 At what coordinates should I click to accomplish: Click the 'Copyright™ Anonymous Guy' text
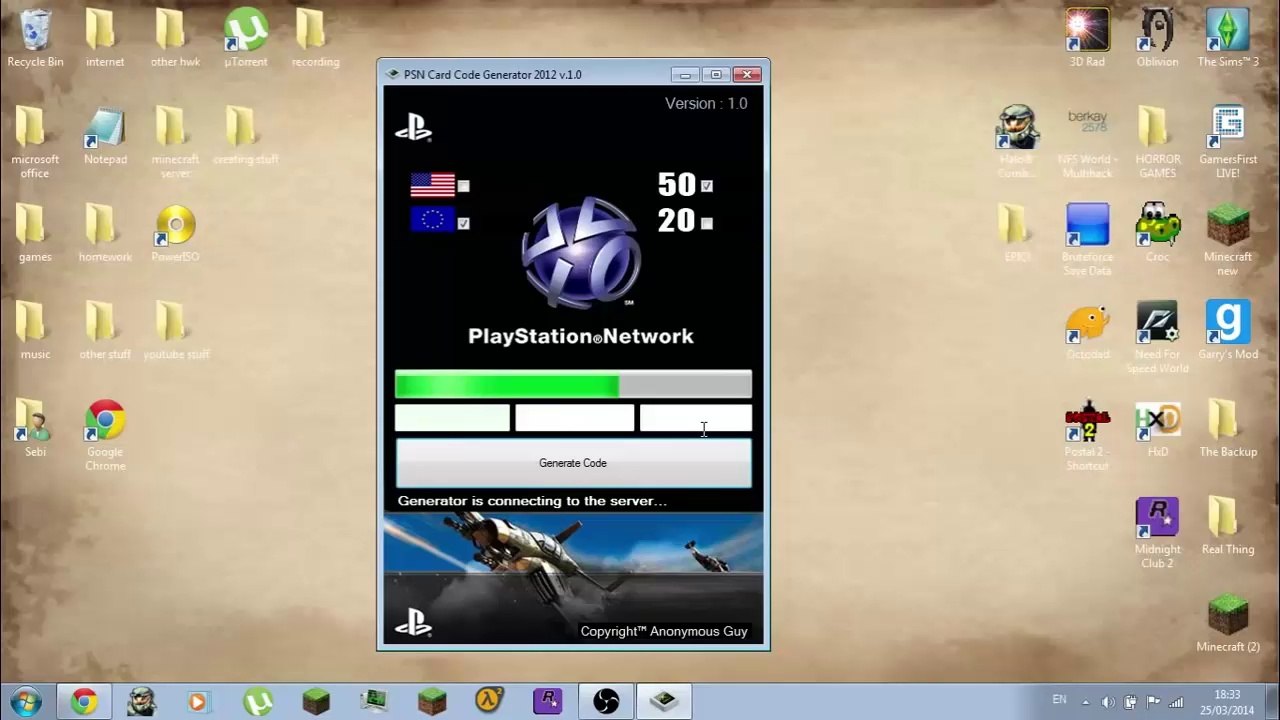coord(664,631)
